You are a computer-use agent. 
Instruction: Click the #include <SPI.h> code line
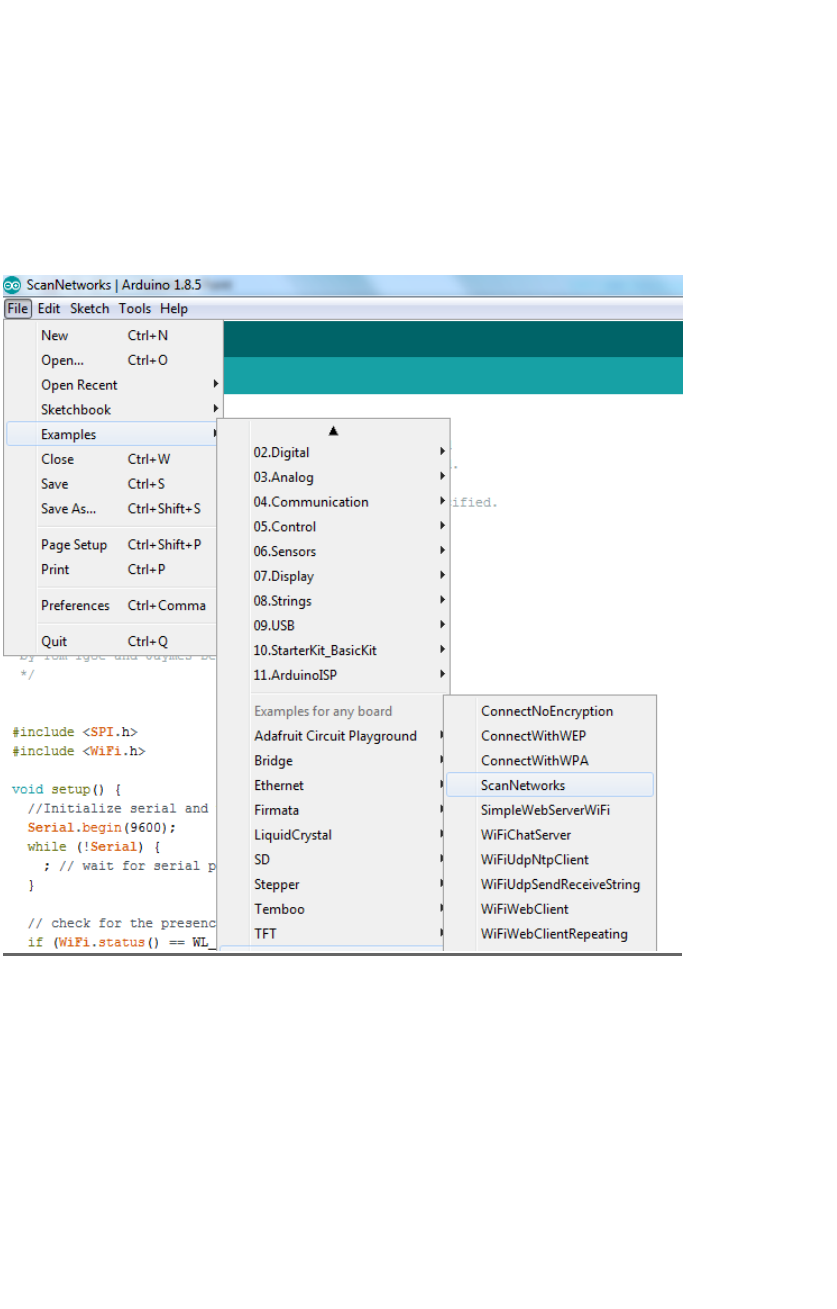[x=75, y=732]
